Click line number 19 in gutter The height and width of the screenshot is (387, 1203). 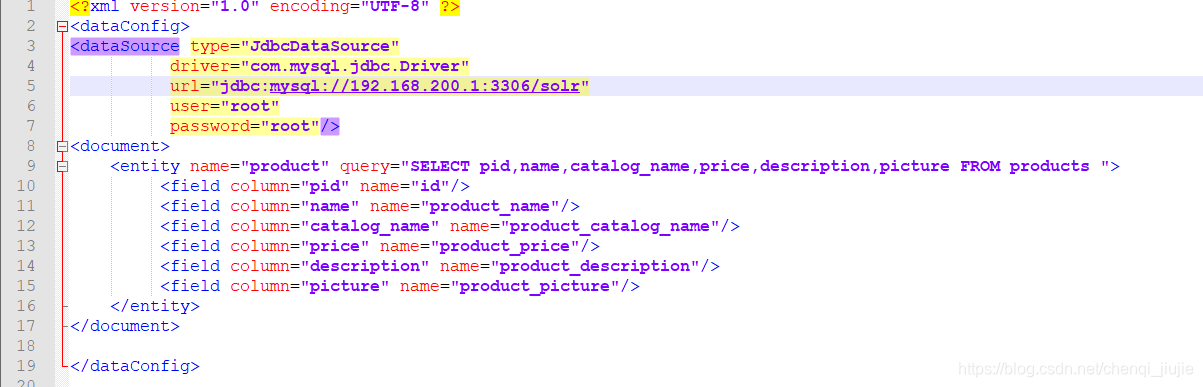point(26,366)
